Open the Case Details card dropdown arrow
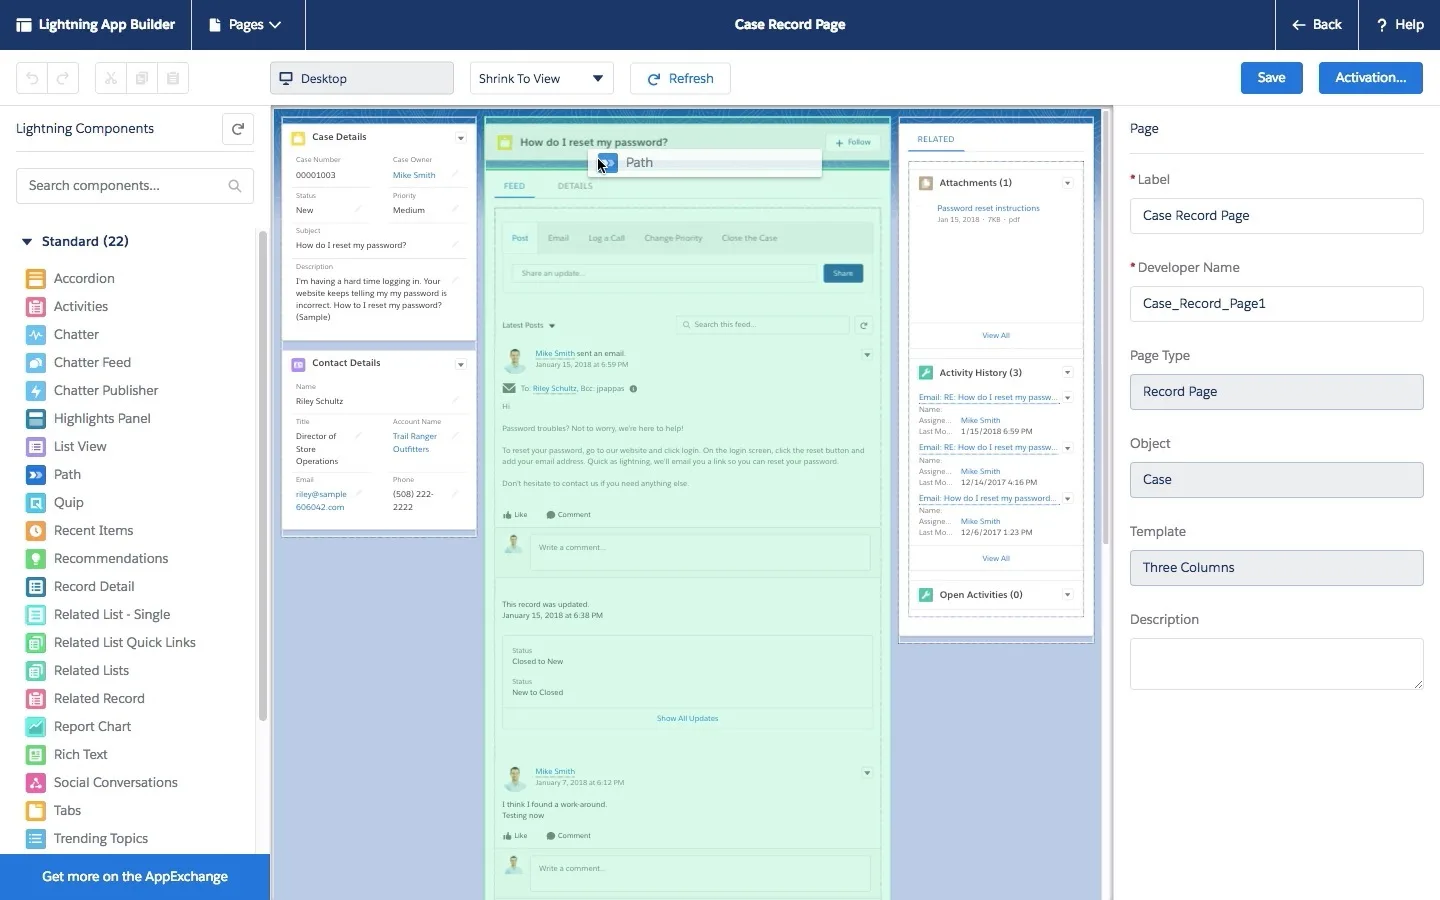This screenshot has height=900, width=1440. [461, 138]
